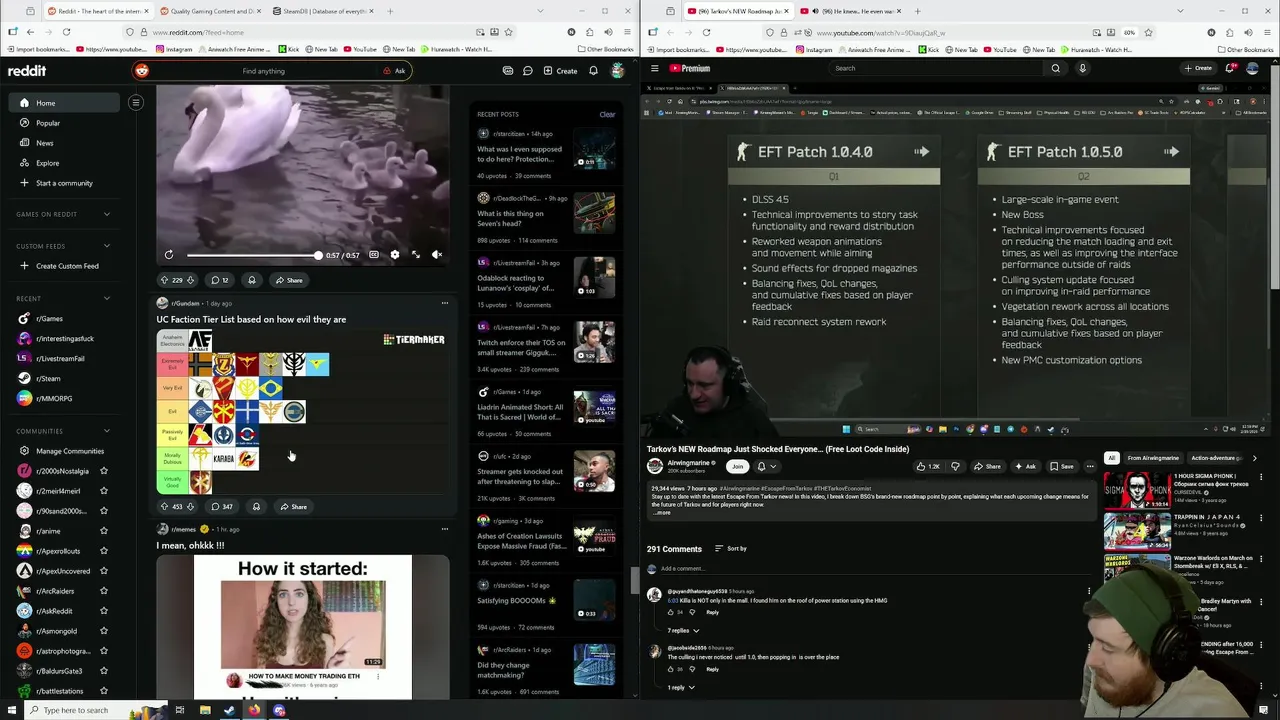Share the UC Faction Tier List post

point(293,507)
